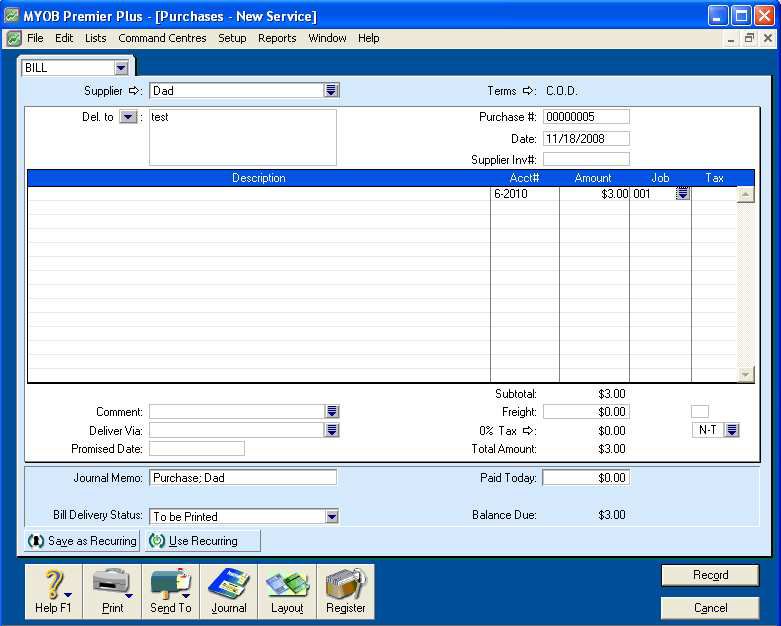The height and width of the screenshot is (626, 781).
Task: Open the Journal icon
Action: tap(229, 592)
